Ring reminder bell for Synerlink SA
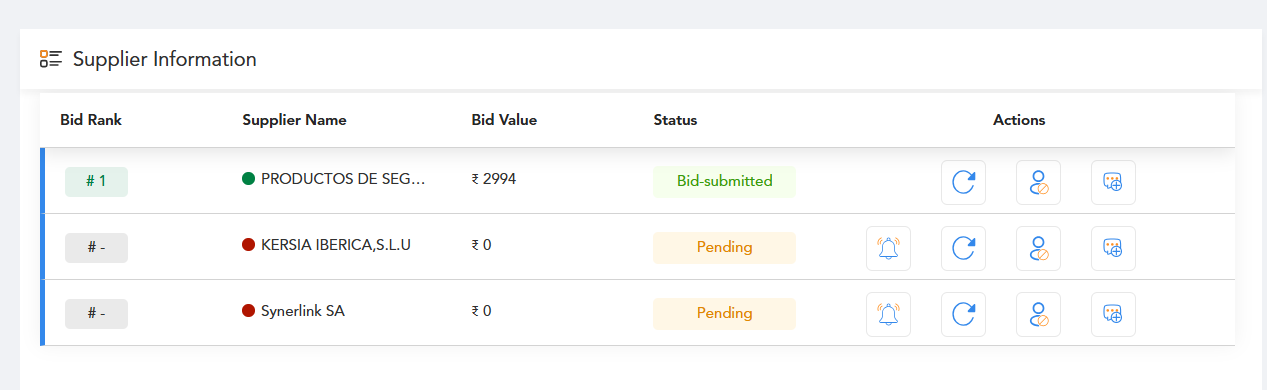The width and height of the screenshot is (1267, 390). click(x=888, y=314)
